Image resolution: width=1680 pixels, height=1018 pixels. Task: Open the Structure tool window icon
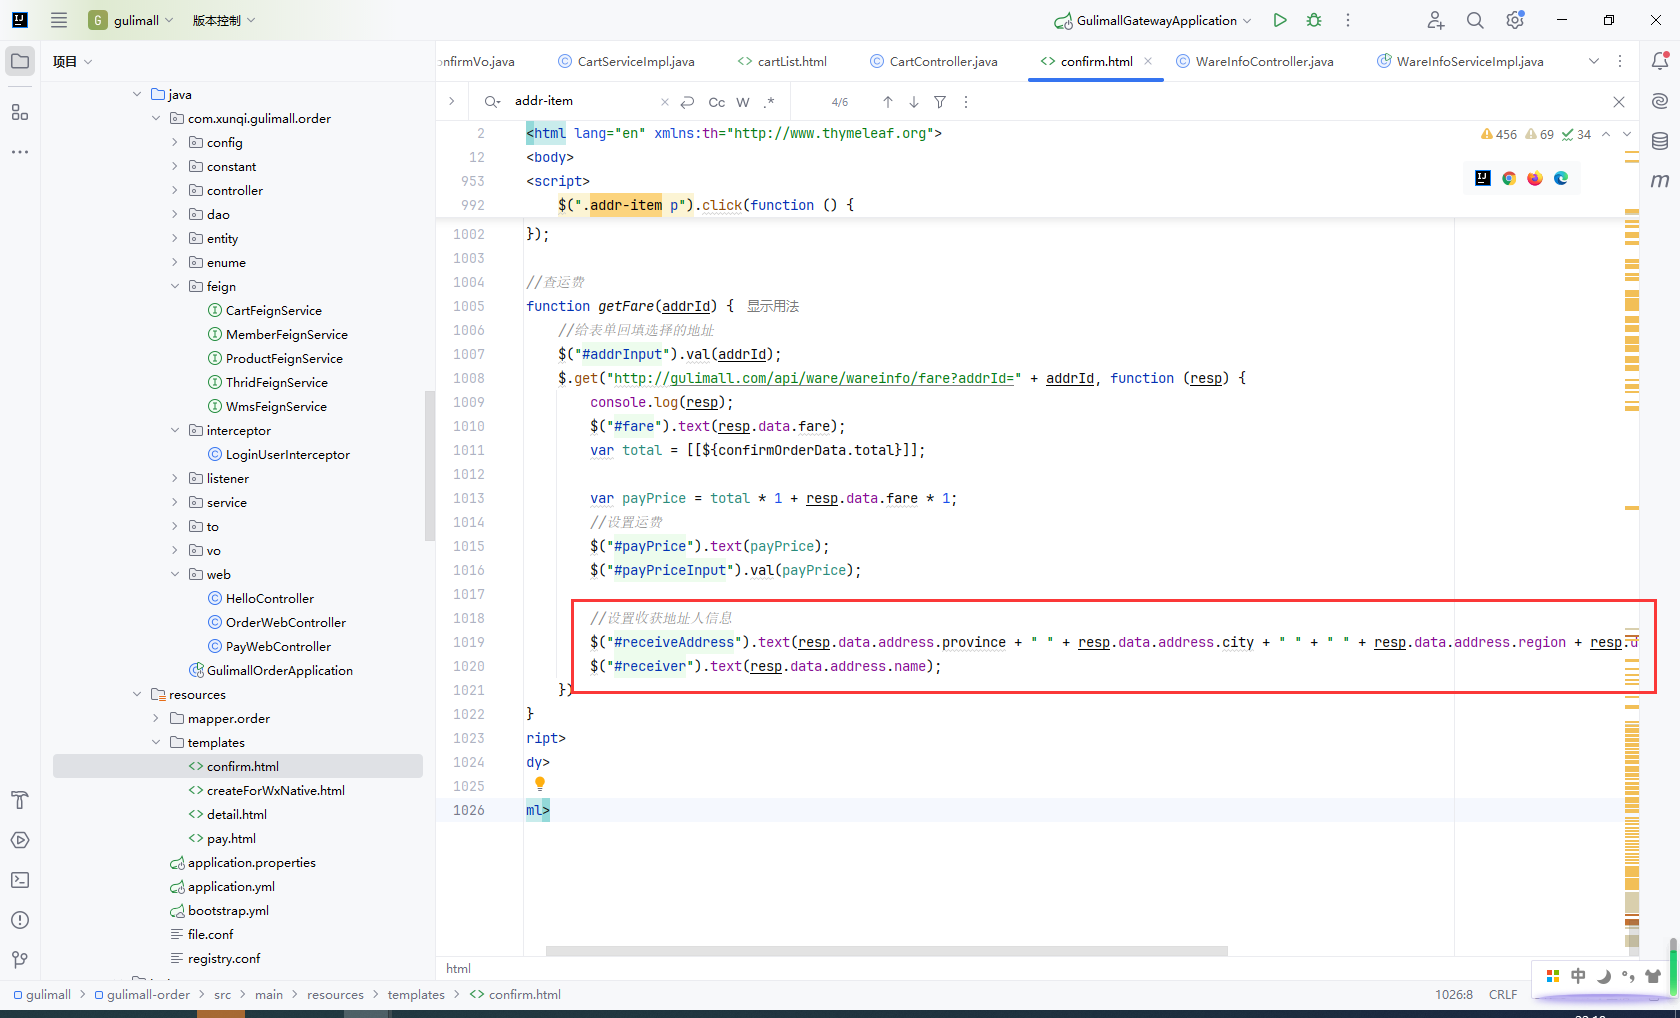[x=20, y=112]
